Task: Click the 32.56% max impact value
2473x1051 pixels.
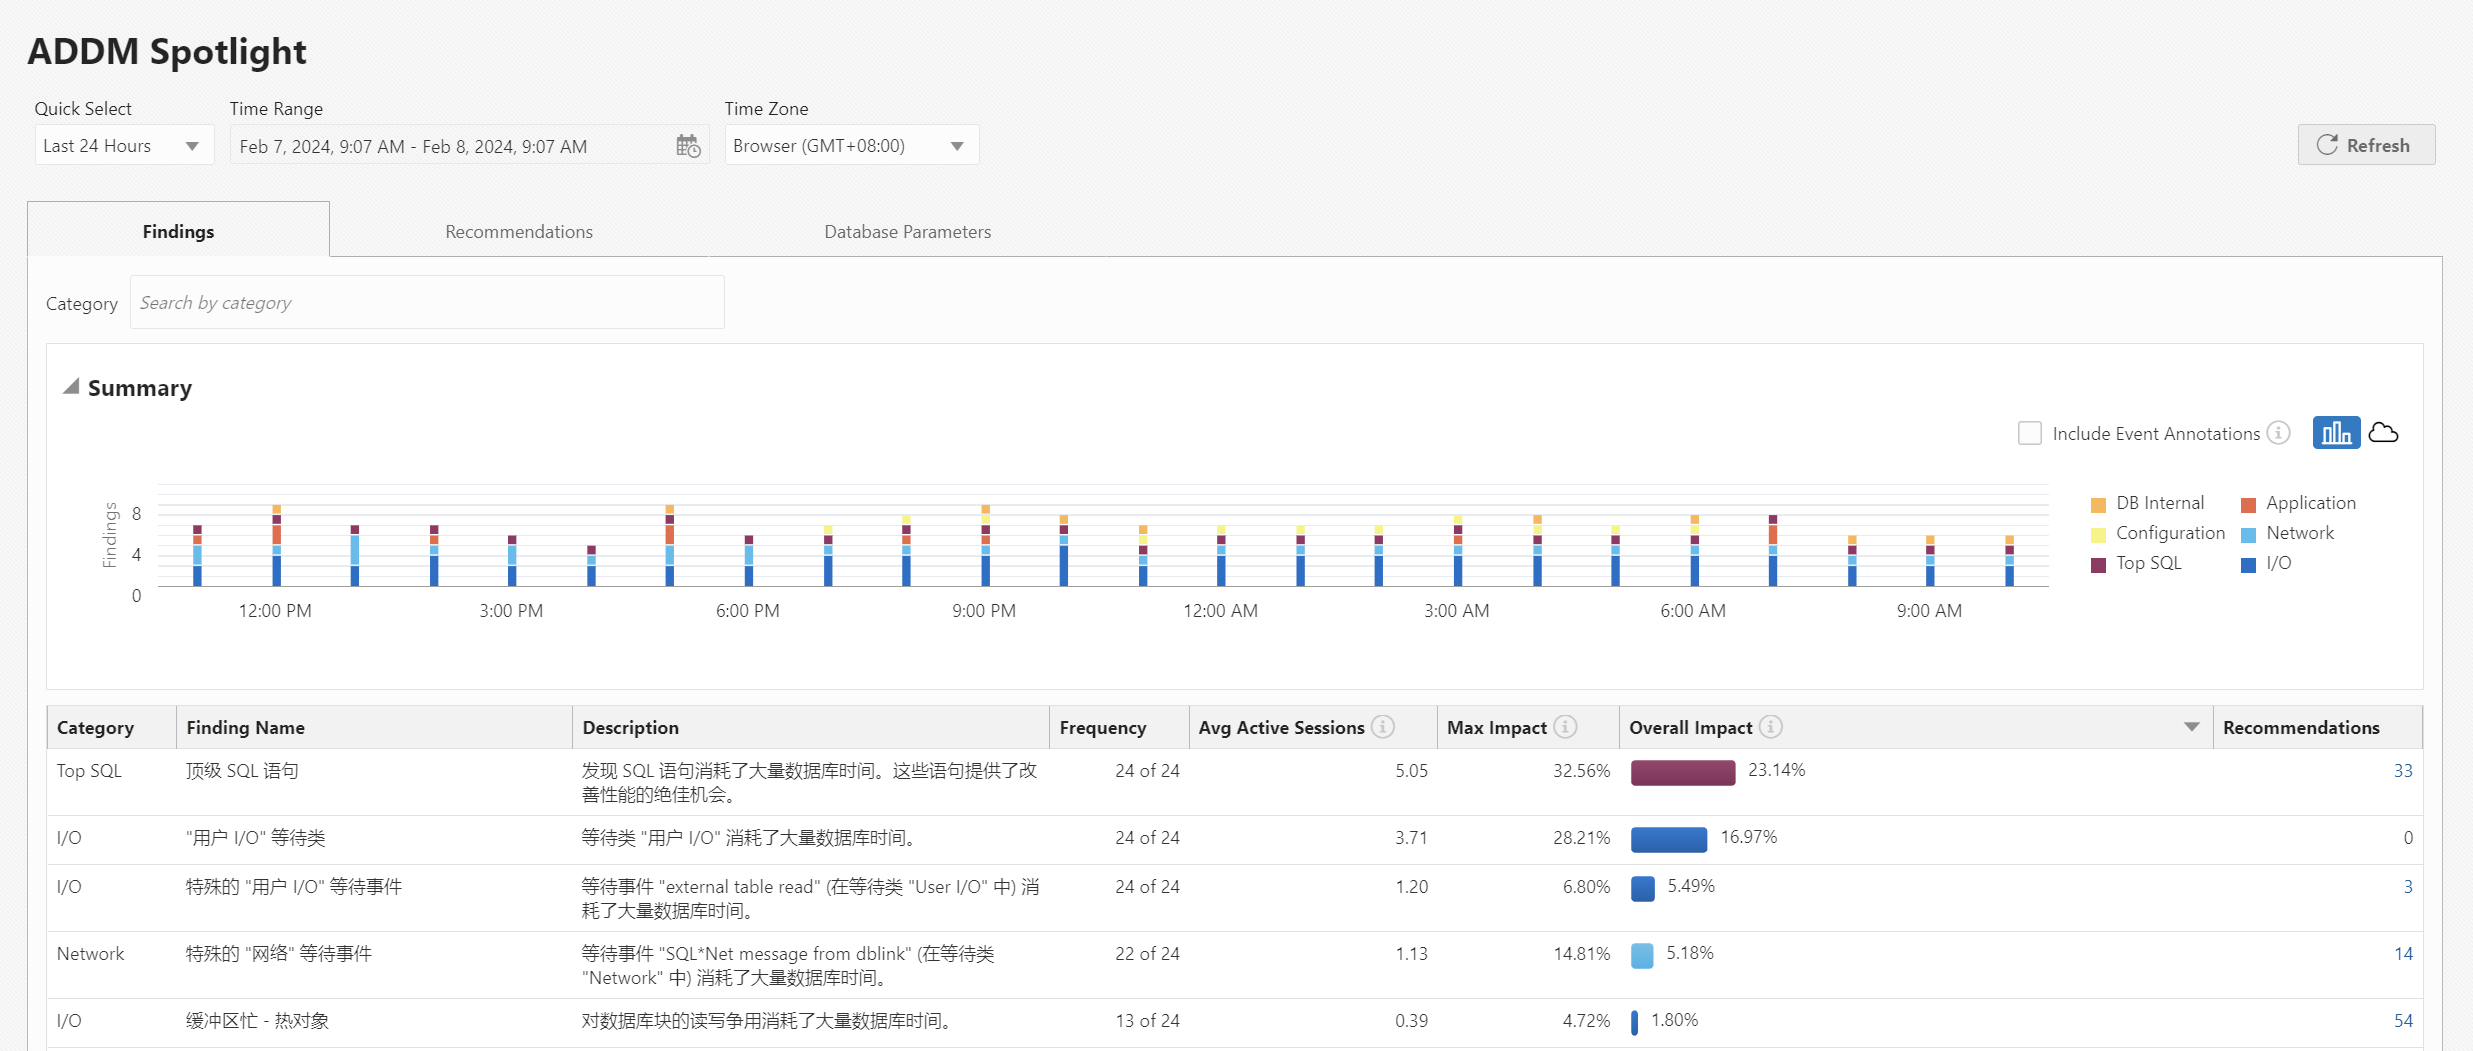Action: click(x=1581, y=771)
